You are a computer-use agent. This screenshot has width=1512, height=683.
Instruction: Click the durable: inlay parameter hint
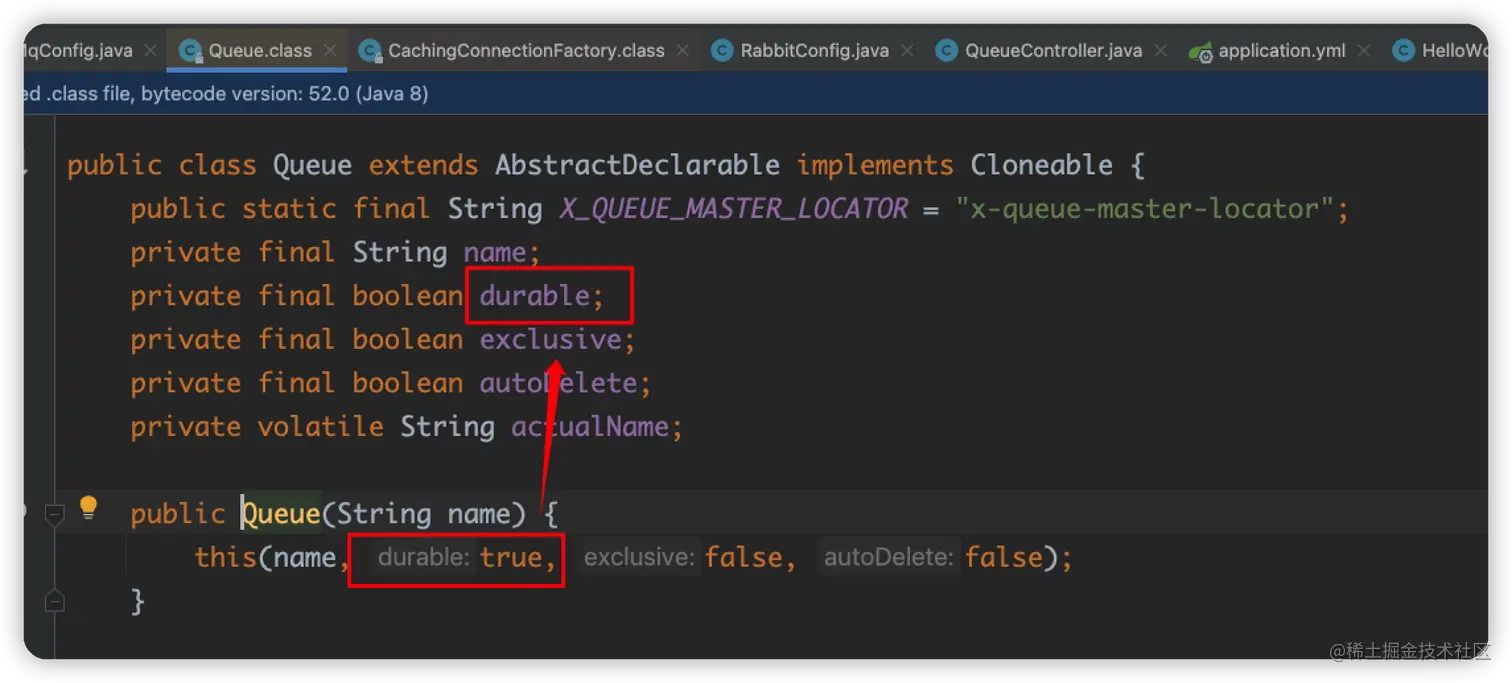click(x=423, y=557)
